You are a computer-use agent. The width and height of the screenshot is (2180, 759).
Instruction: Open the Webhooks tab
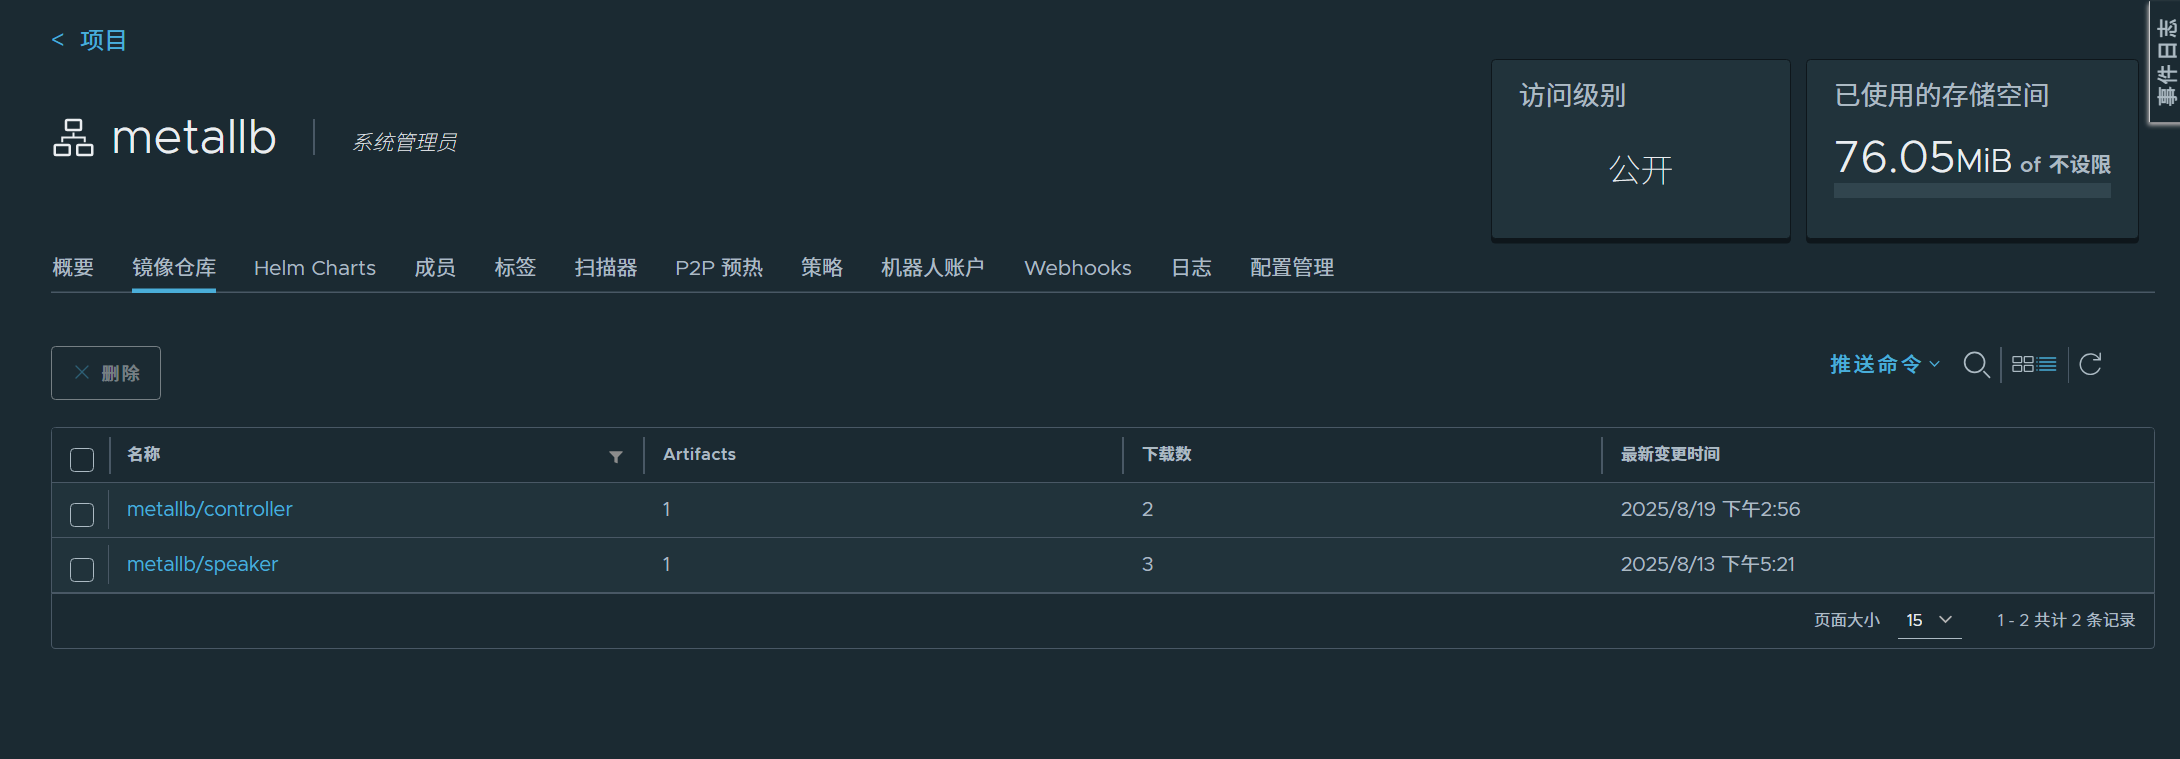tap(1078, 268)
